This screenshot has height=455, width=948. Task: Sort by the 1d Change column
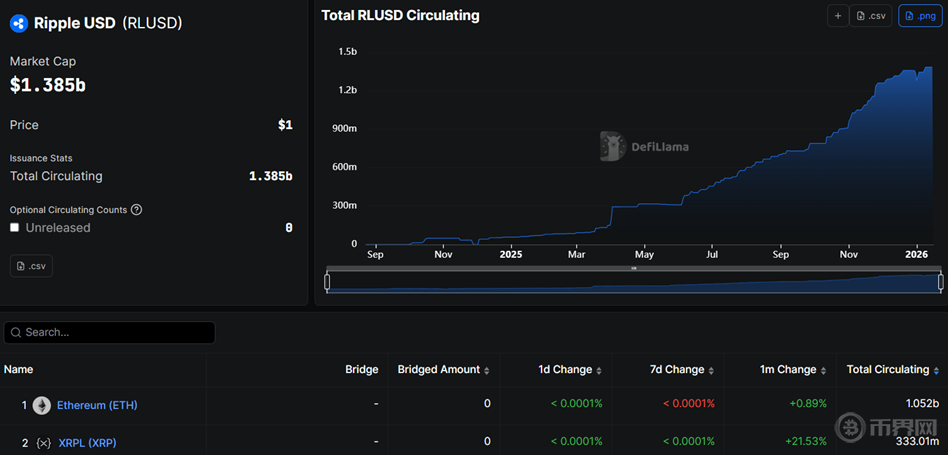click(570, 370)
